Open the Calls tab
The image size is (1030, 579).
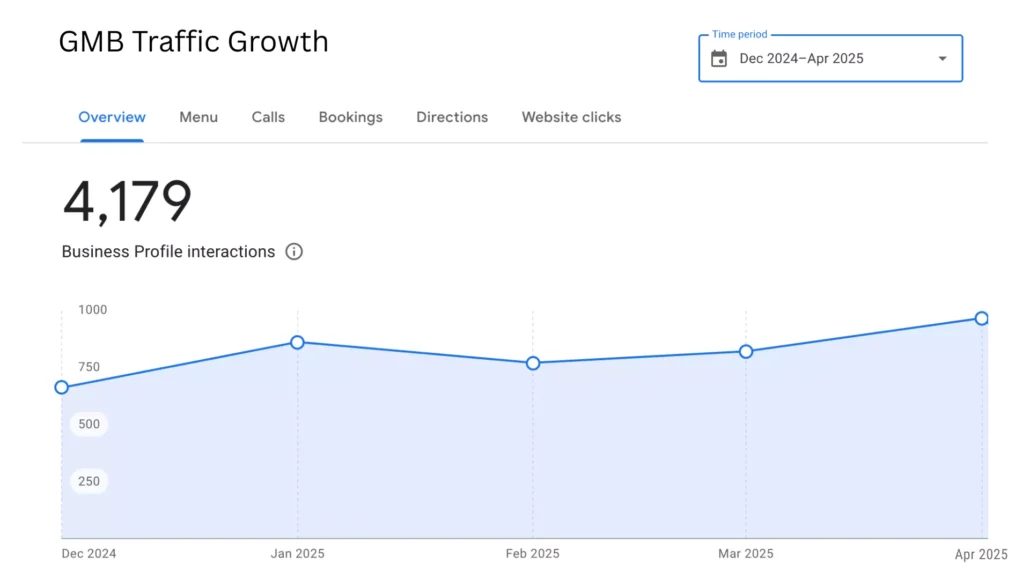pyautogui.click(x=268, y=117)
